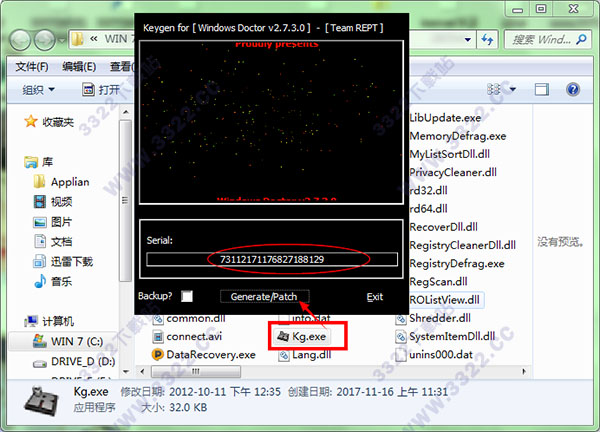Click the folder icon in the address bar
Screen dimensions: 600x432
77,39
